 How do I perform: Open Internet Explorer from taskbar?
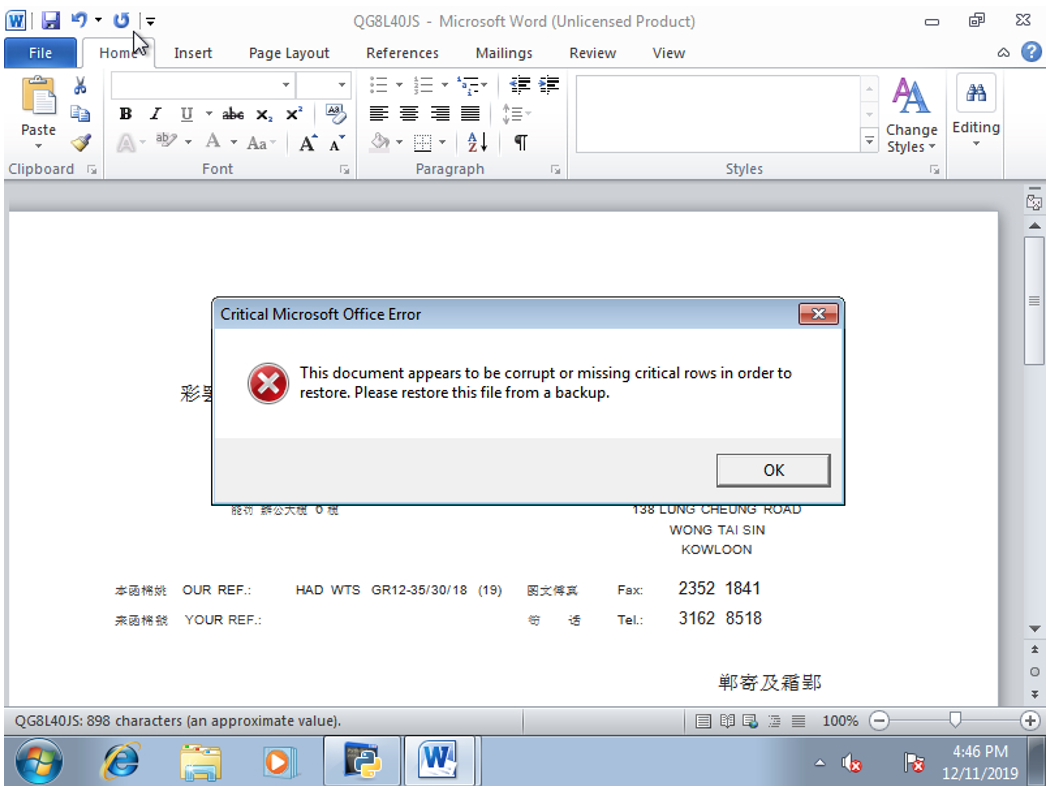(x=120, y=761)
